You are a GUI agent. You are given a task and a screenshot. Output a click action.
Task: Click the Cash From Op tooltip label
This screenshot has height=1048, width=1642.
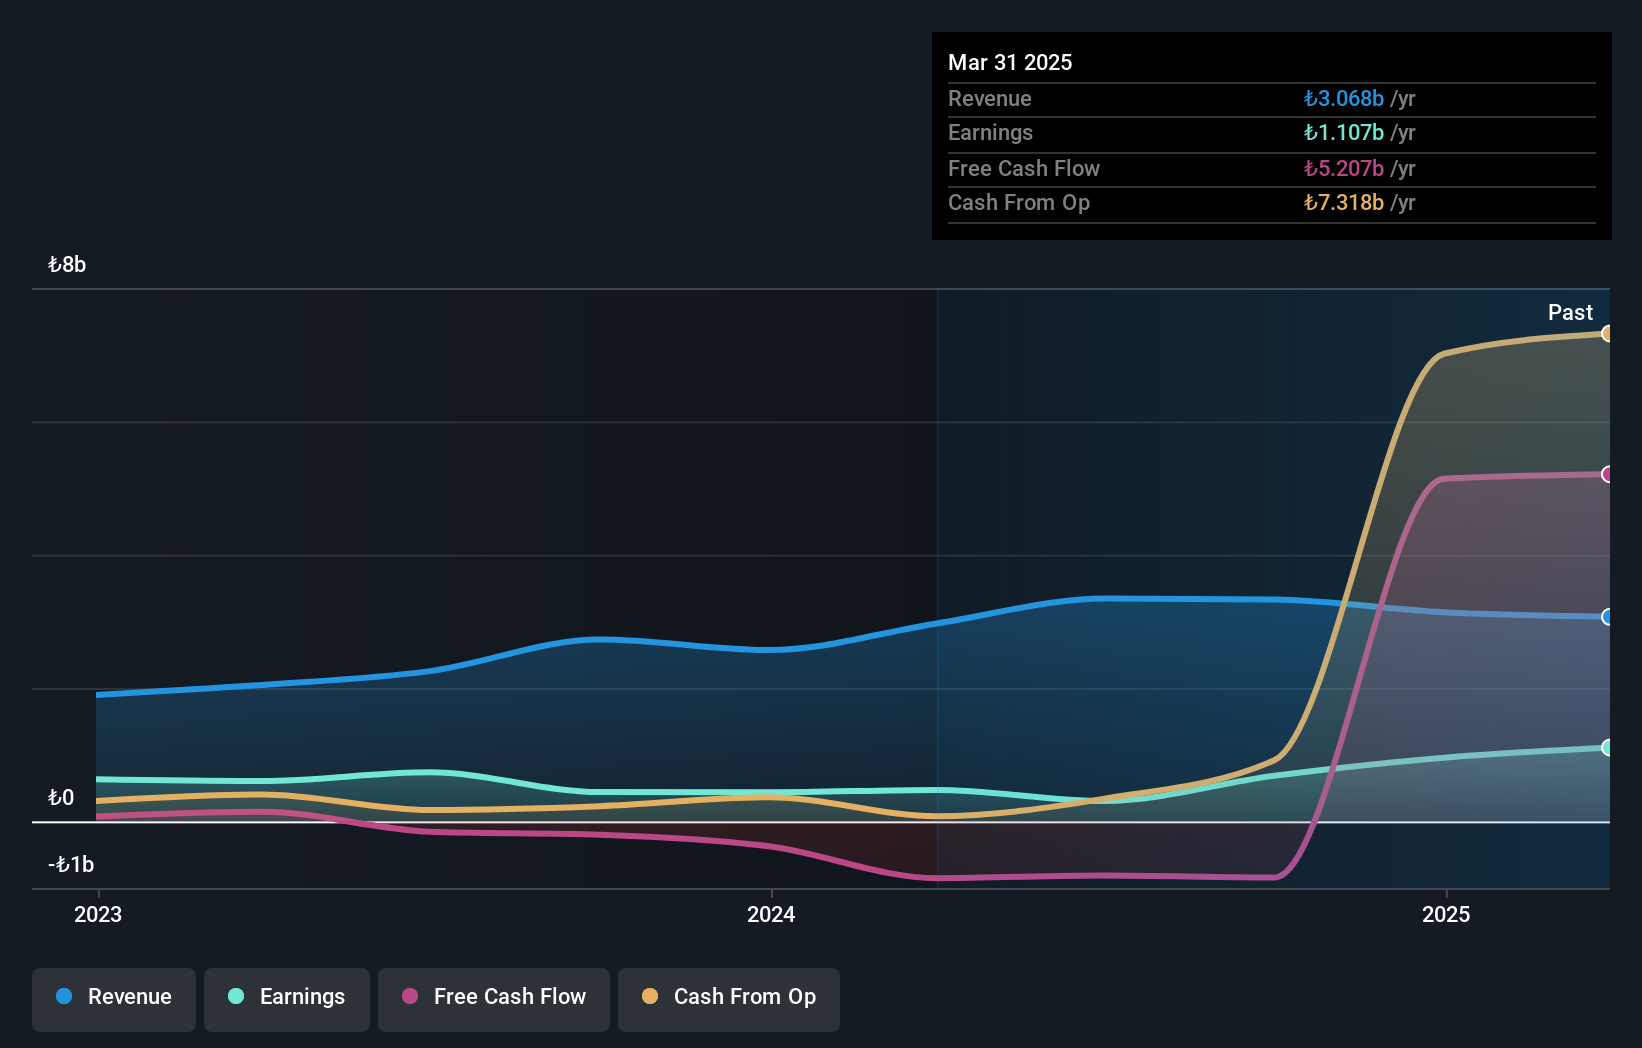tap(1019, 203)
